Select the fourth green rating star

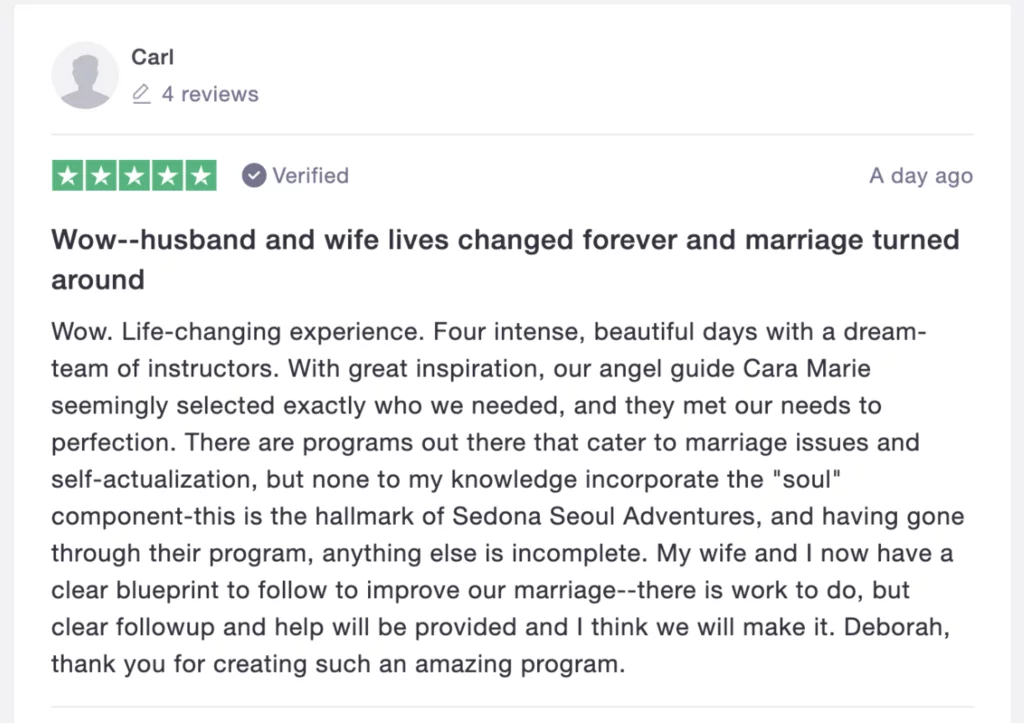coord(167,176)
